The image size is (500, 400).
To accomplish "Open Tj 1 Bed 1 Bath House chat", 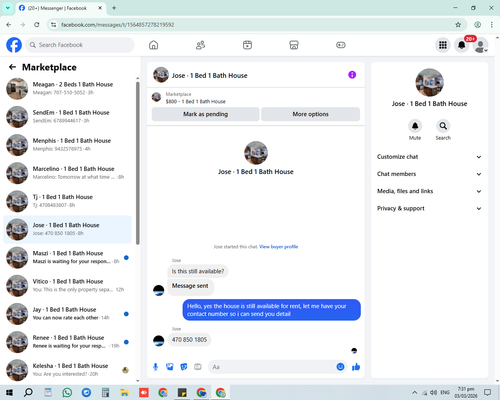I will tap(67, 201).
